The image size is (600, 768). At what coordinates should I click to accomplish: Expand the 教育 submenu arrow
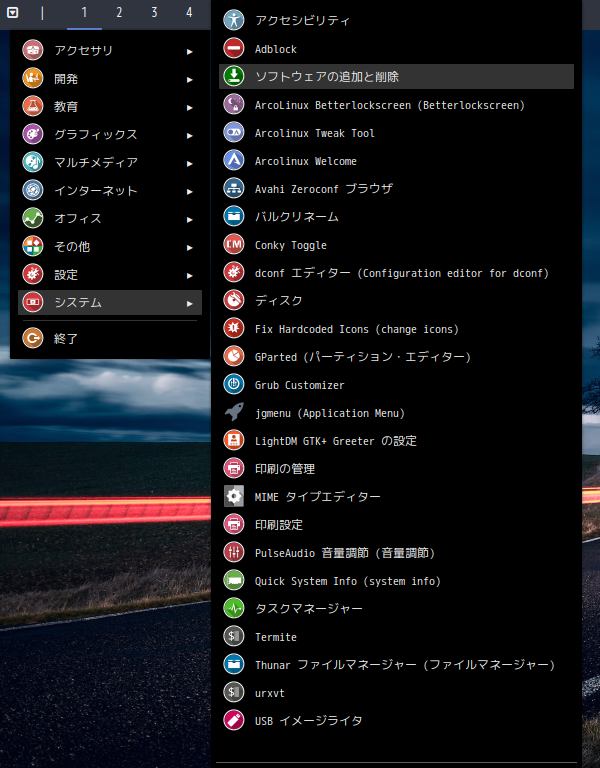pos(190,107)
